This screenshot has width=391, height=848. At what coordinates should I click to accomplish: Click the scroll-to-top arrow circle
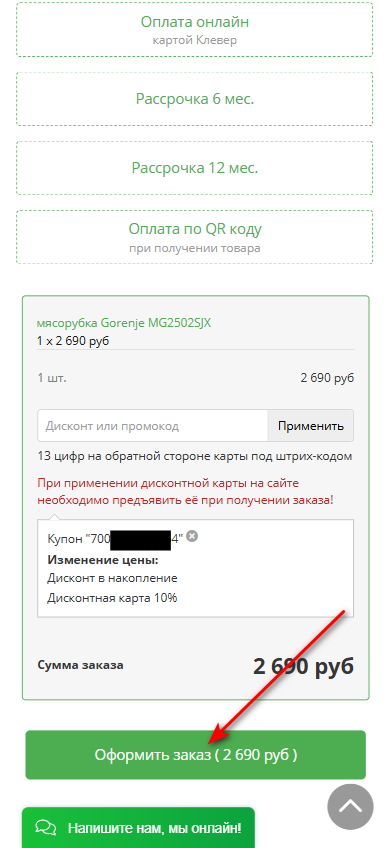tap(350, 806)
